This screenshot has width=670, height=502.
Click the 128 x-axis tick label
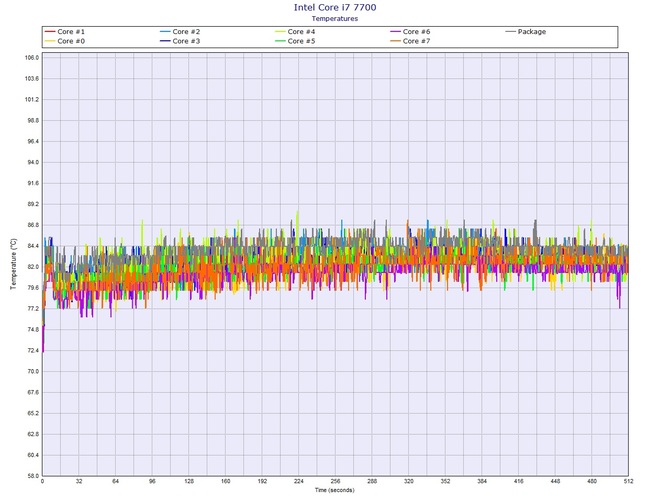(x=189, y=481)
